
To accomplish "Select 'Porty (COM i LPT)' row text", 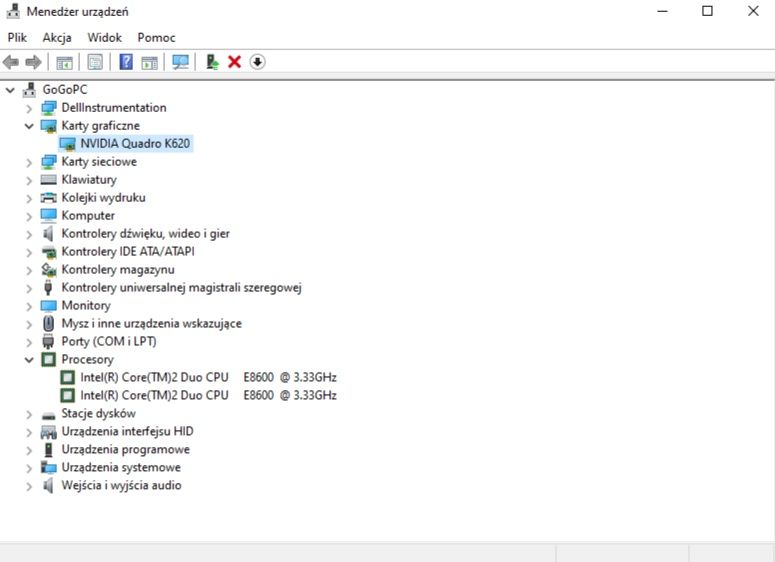I will [x=109, y=342].
